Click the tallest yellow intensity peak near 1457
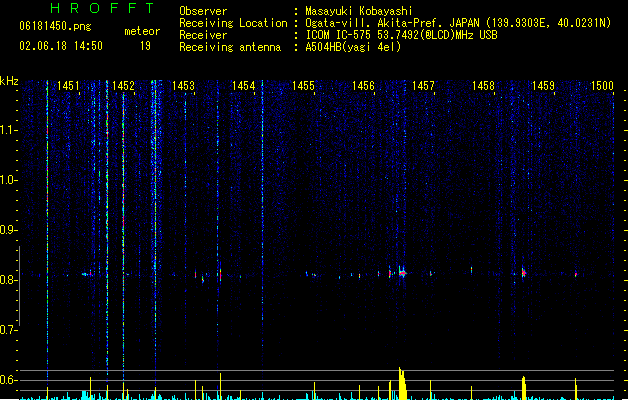This screenshot has height=400, width=629. [x=402, y=384]
